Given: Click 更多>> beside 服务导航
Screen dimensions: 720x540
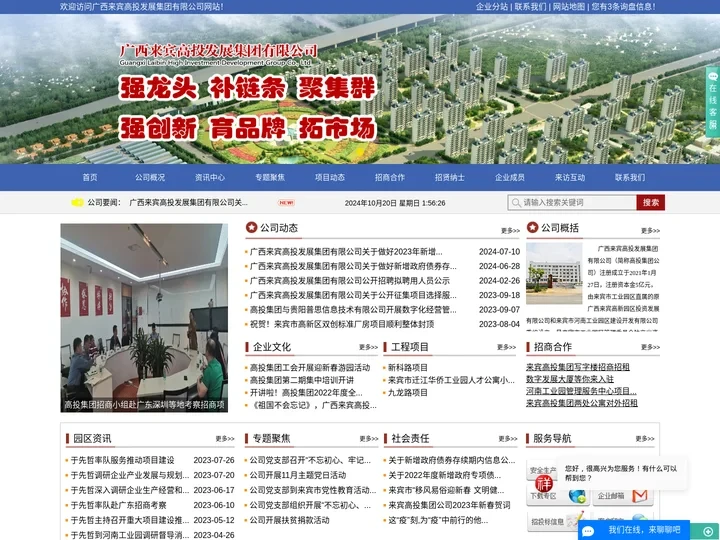Looking at the screenshot, I should point(645,439).
